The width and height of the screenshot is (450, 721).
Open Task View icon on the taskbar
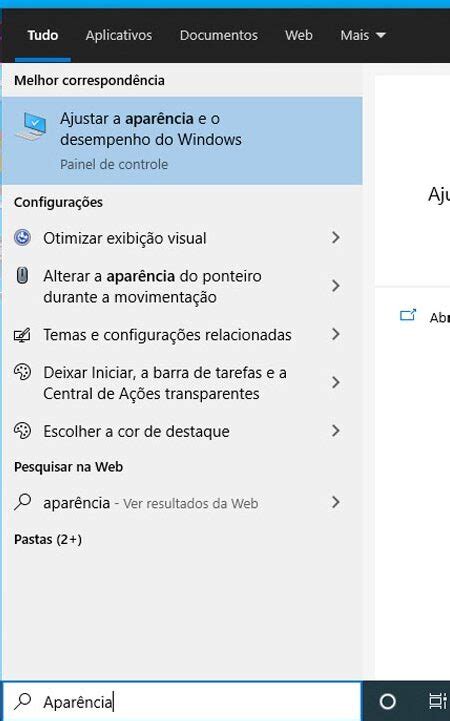(438, 701)
